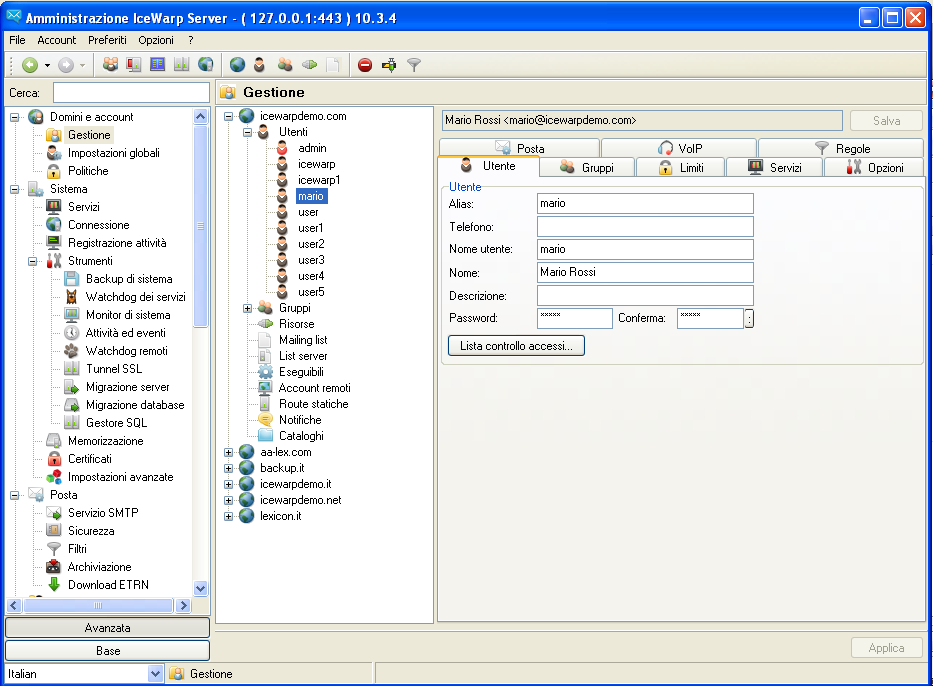933x686 pixels.
Task: Collapse the Utenti node
Action: (247, 133)
